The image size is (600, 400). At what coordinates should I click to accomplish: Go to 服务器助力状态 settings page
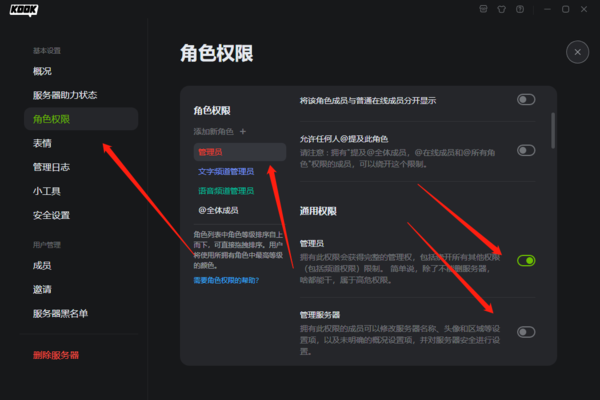(x=65, y=96)
